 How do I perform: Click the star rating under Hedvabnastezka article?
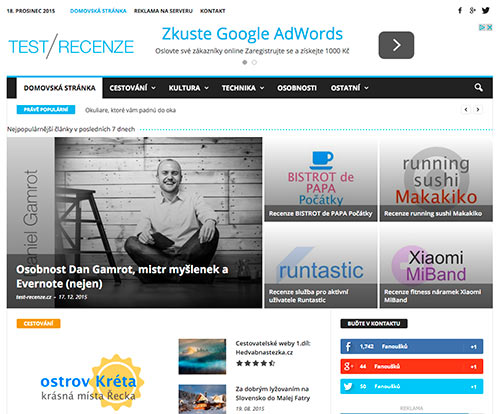[255, 363]
